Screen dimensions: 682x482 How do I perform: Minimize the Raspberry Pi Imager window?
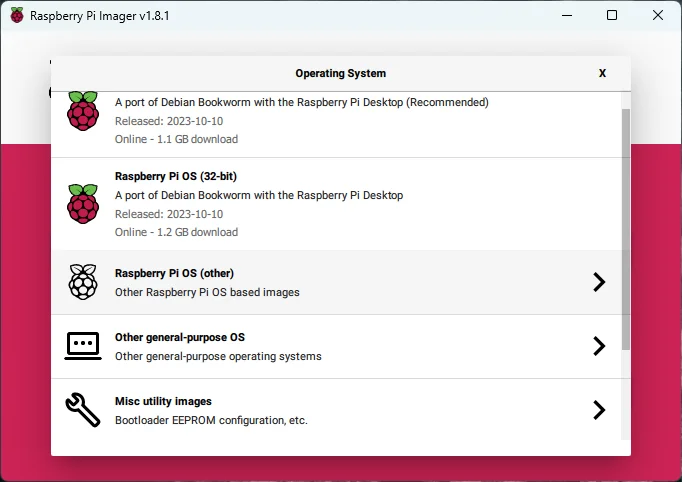[x=567, y=16]
